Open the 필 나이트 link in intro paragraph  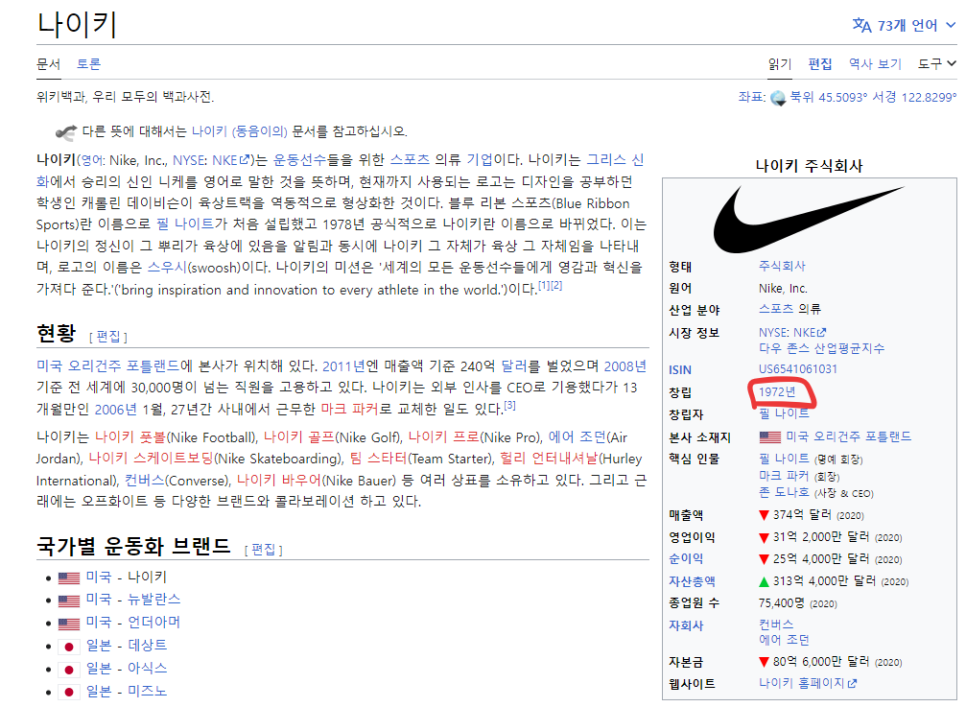coord(184,224)
